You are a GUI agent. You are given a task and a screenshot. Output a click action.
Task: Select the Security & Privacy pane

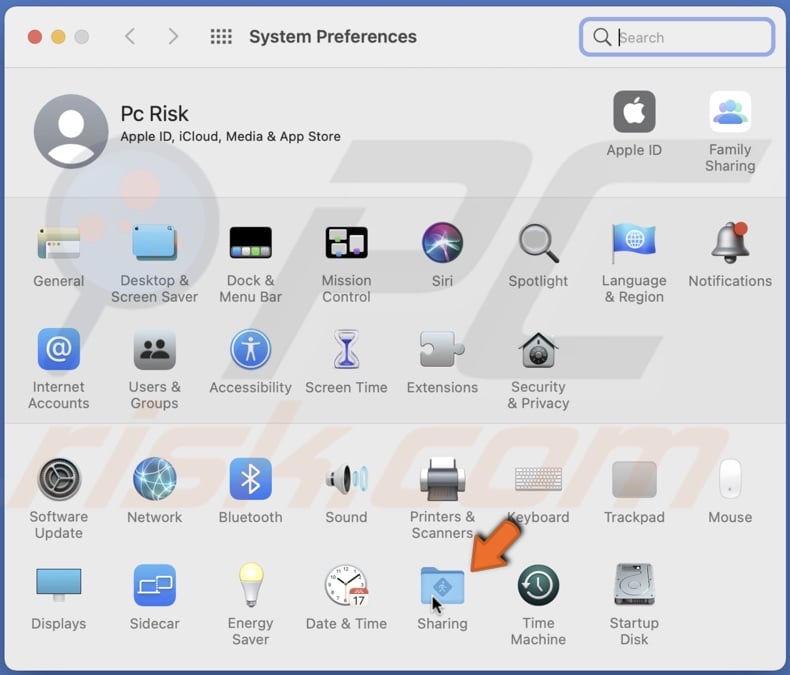click(x=538, y=351)
